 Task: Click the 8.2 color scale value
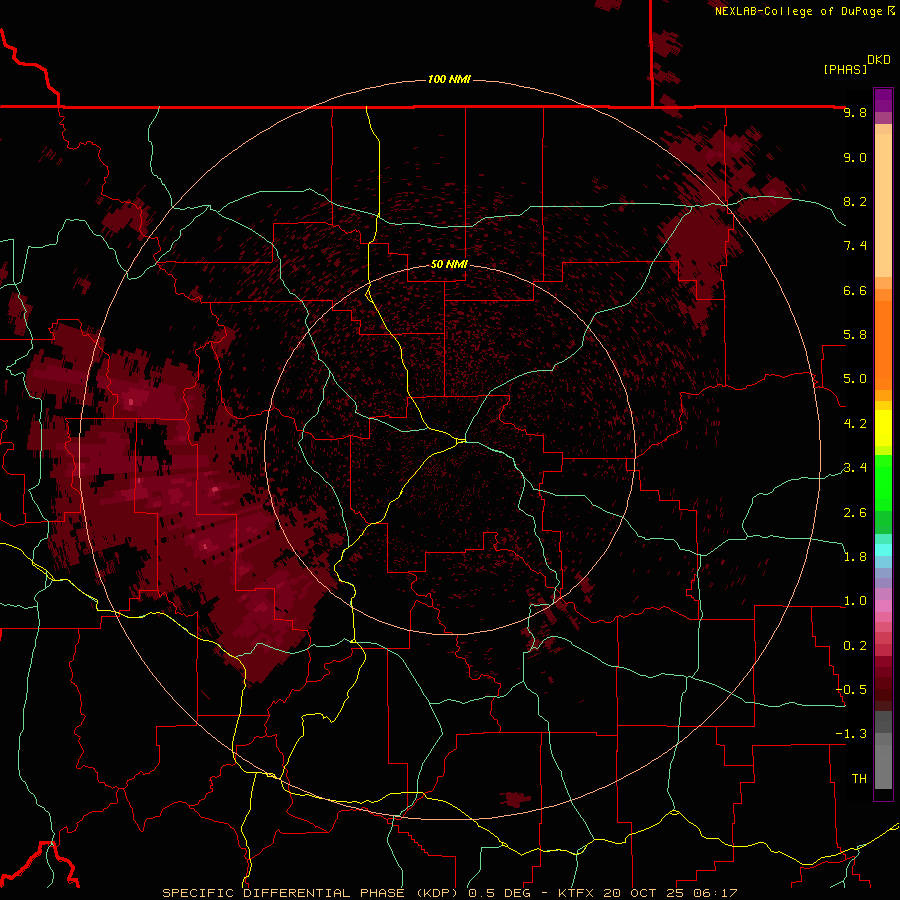pyautogui.click(x=855, y=201)
